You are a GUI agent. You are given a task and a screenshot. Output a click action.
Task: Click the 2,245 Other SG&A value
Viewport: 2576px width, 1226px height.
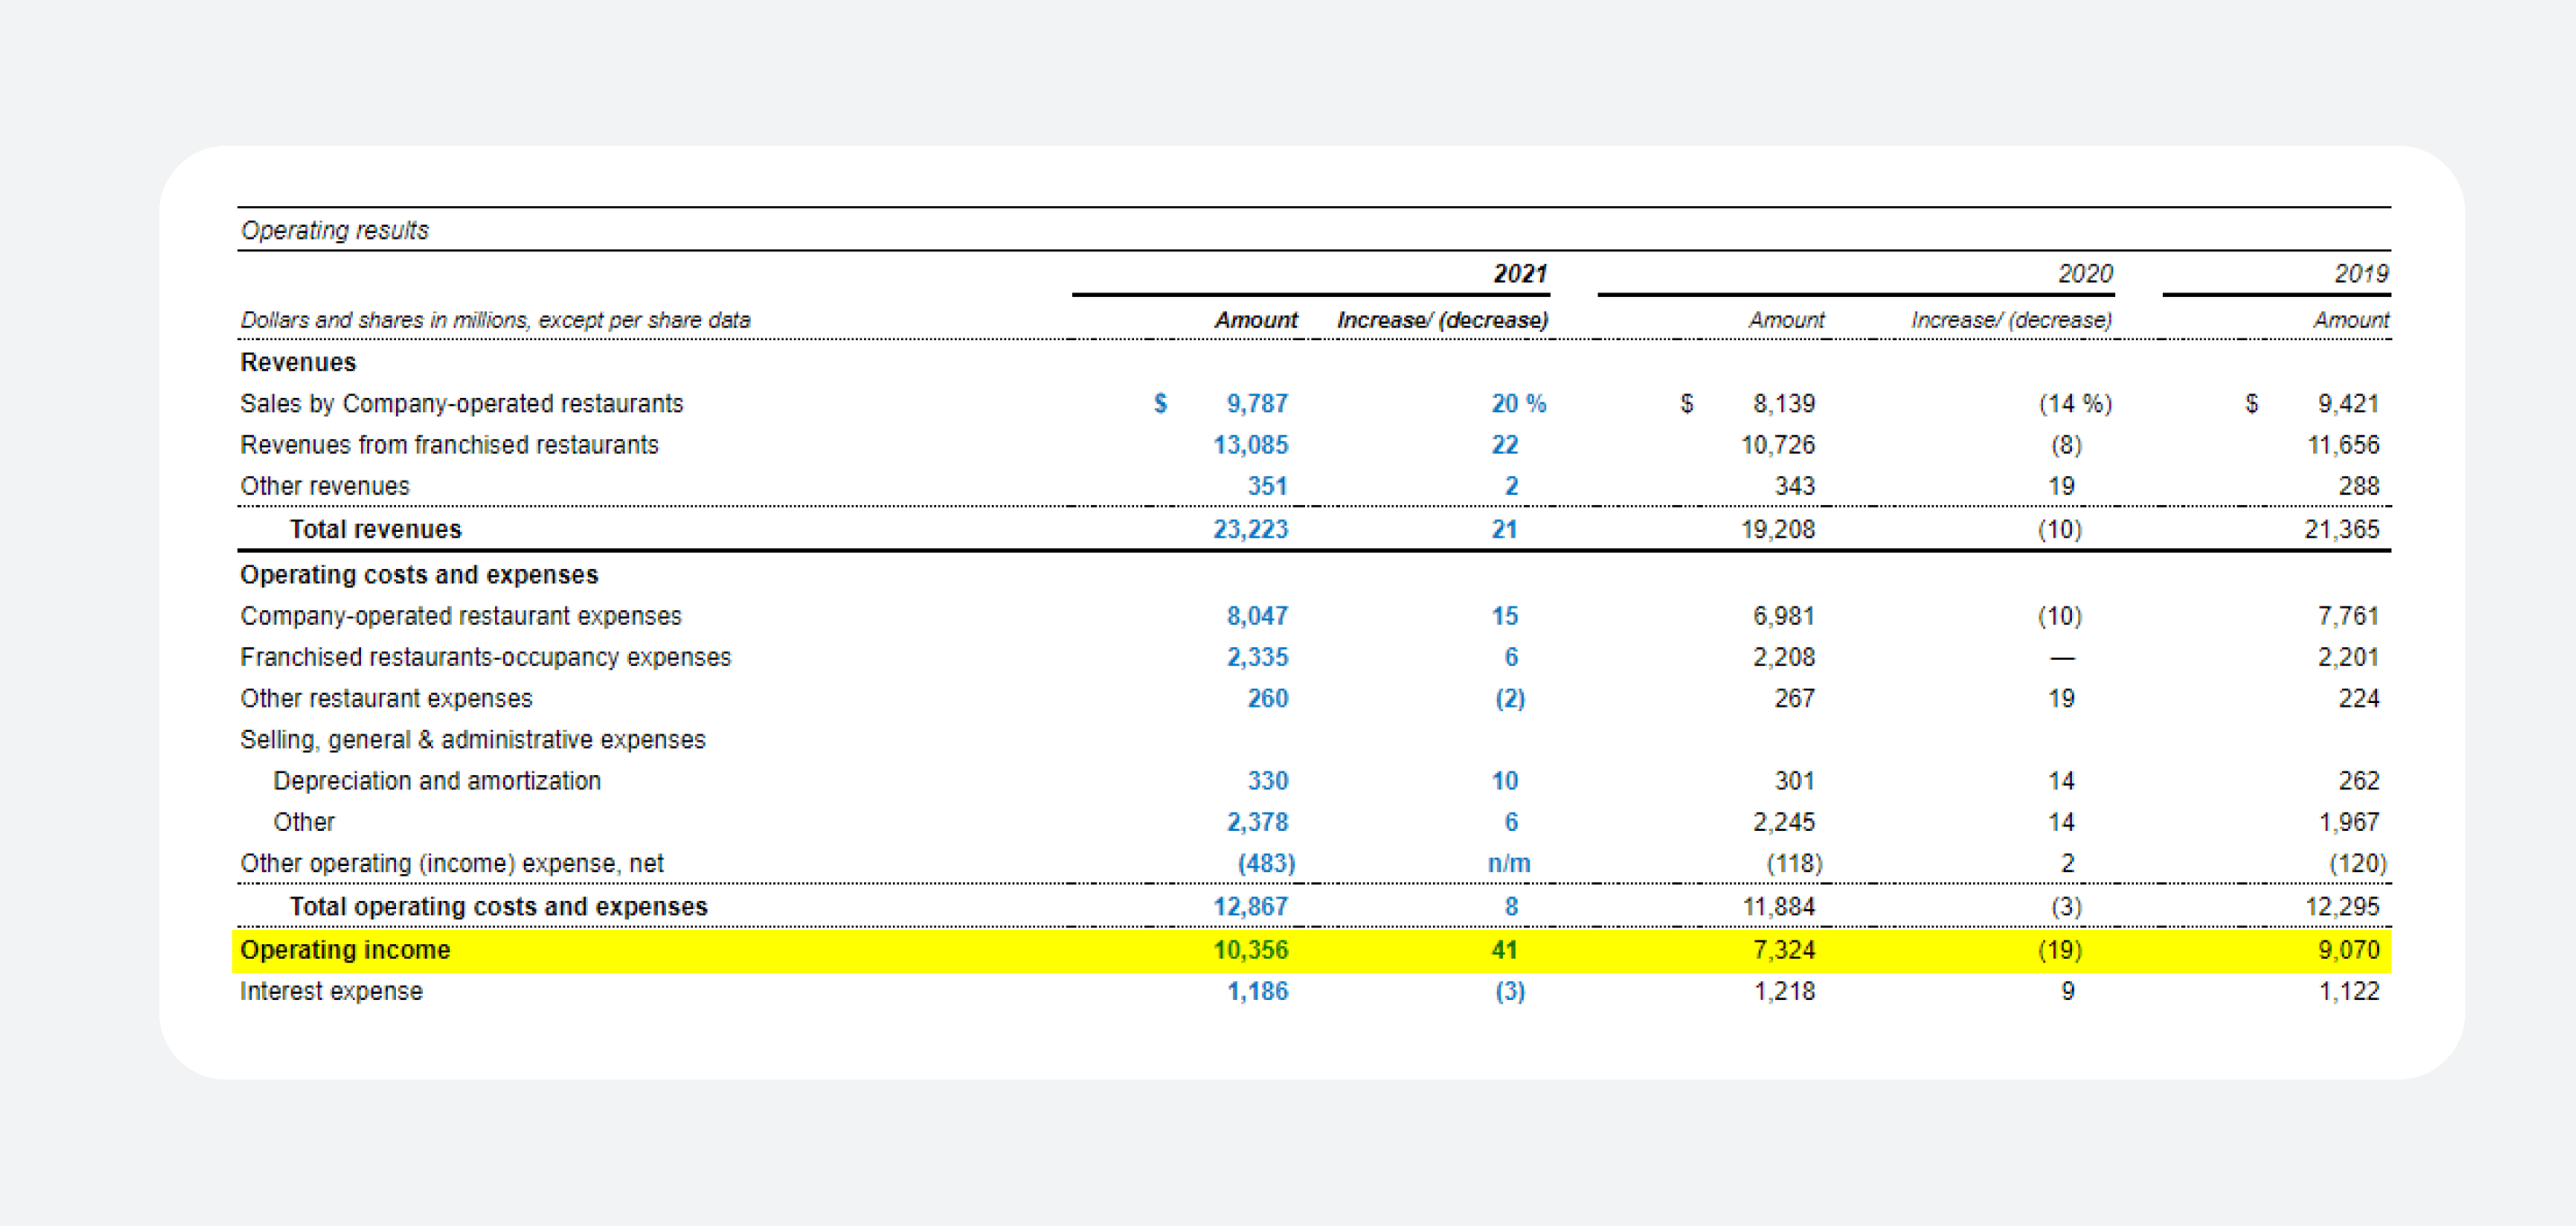[1784, 822]
